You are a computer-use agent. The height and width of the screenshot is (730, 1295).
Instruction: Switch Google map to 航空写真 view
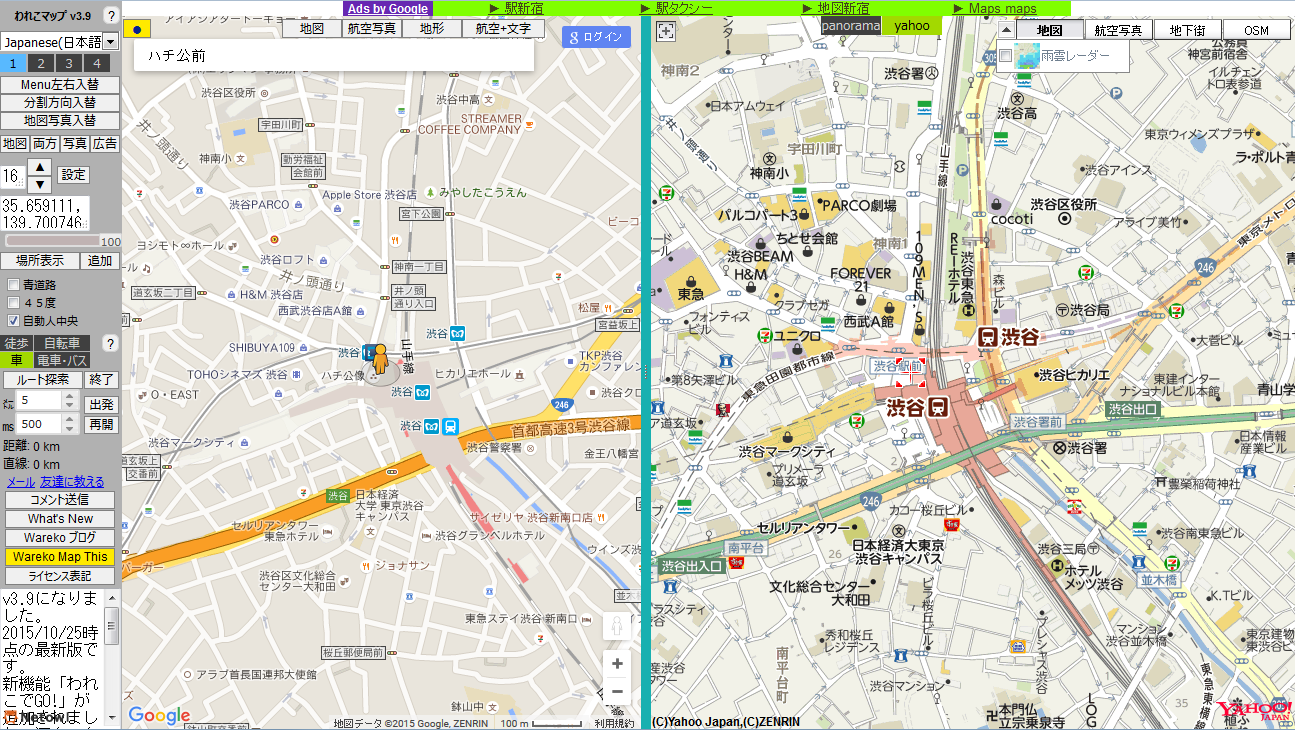point(372,29)
